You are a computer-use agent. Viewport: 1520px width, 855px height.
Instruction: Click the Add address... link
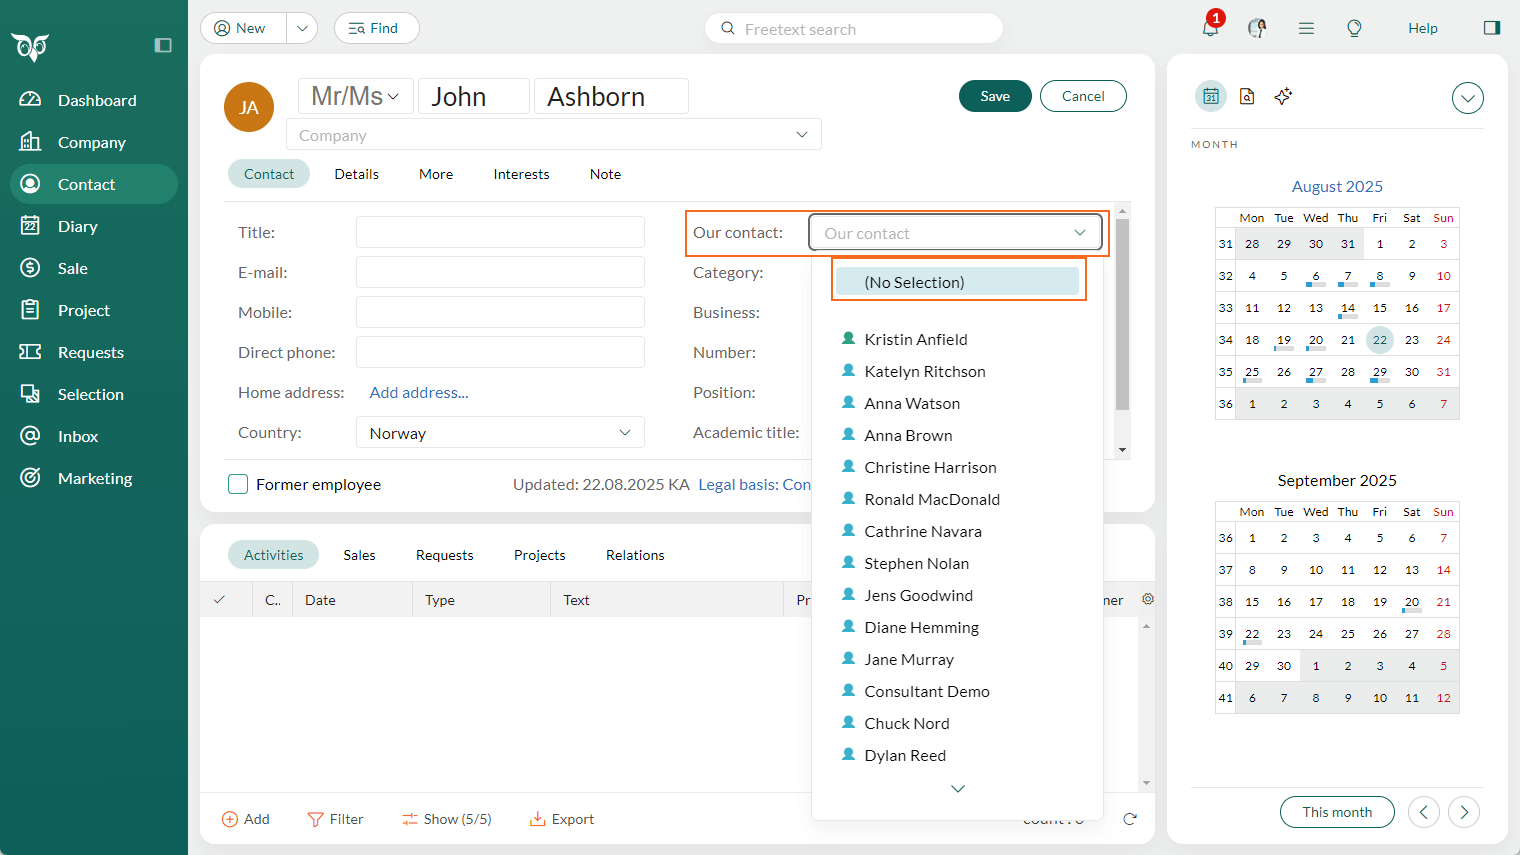(419, 392)
